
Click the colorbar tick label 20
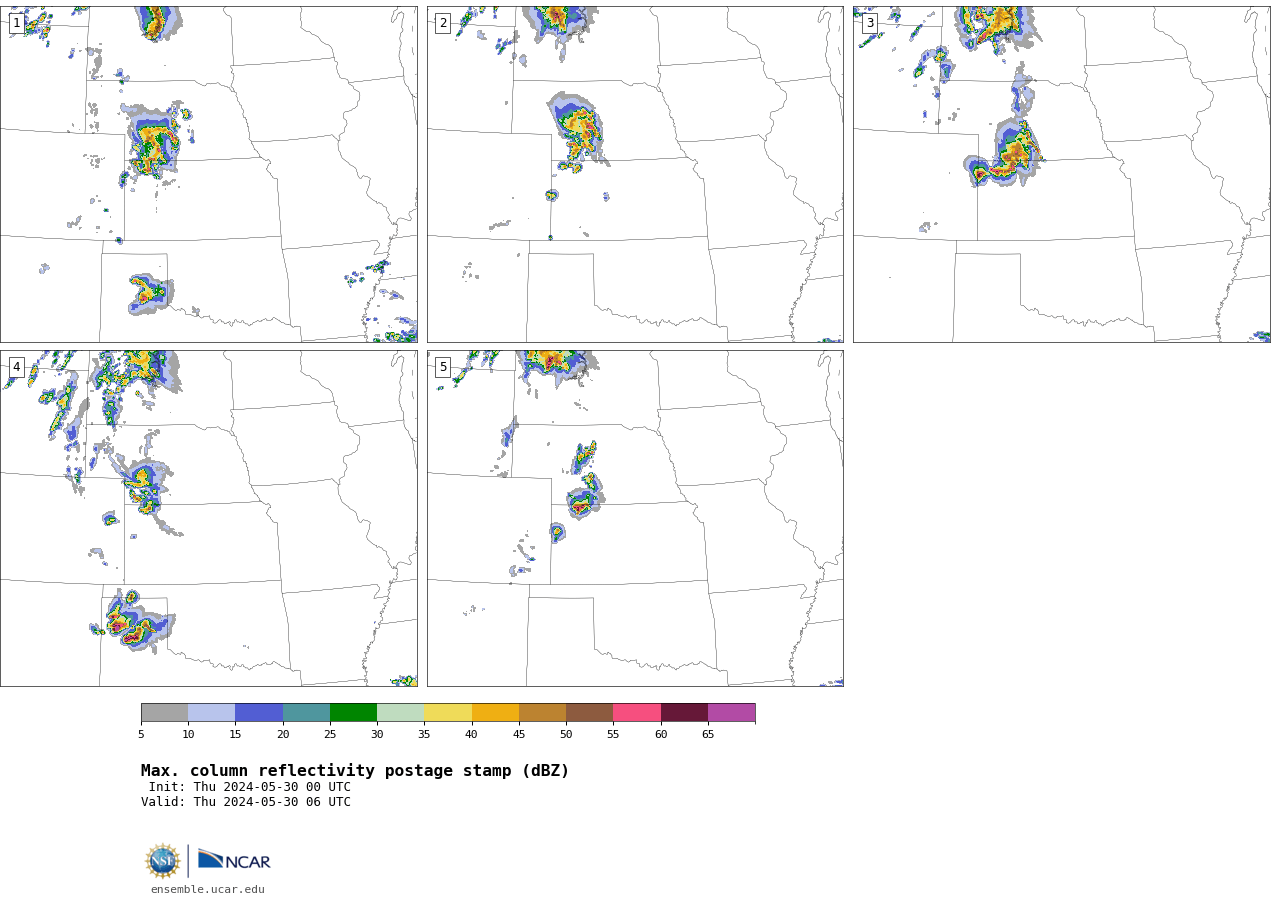283,735
